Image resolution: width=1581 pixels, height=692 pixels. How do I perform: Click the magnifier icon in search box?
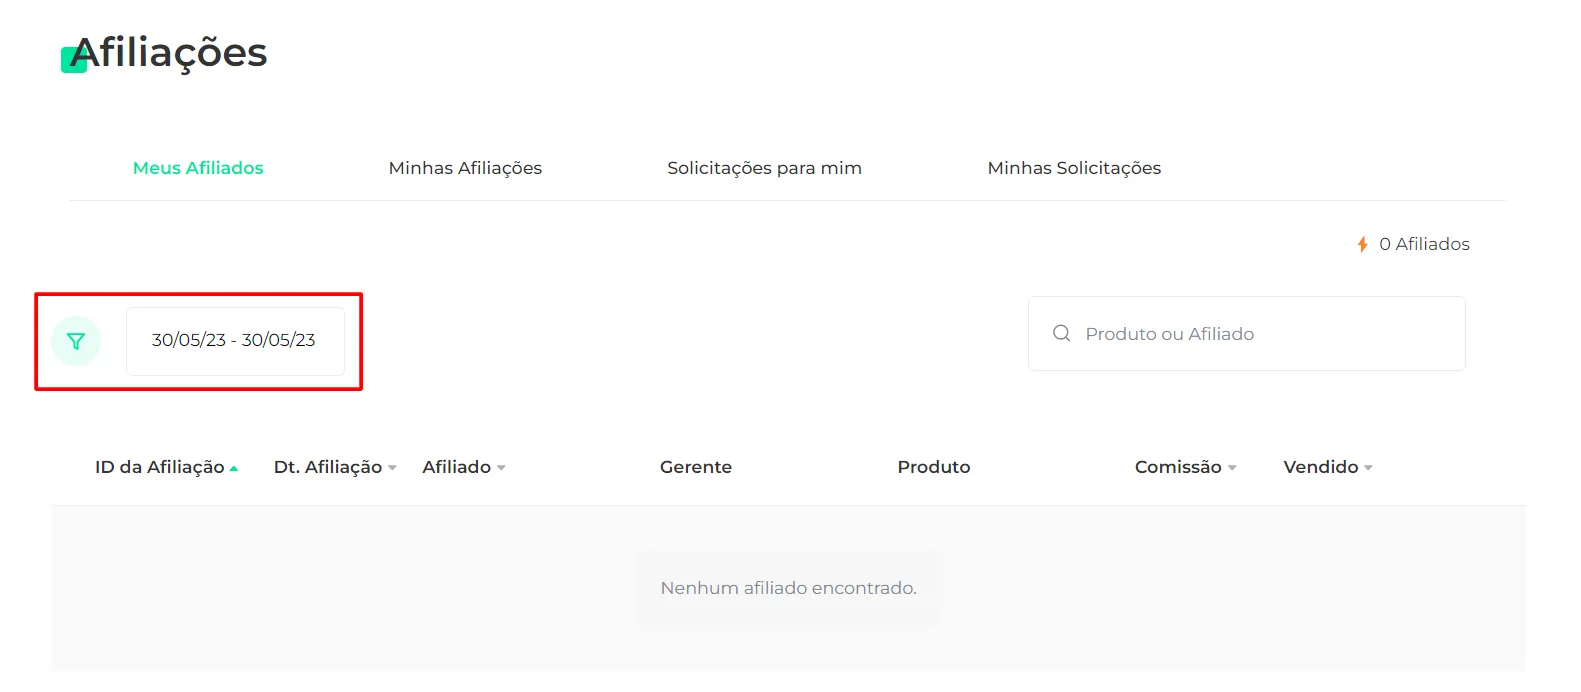pos(1062,334)
